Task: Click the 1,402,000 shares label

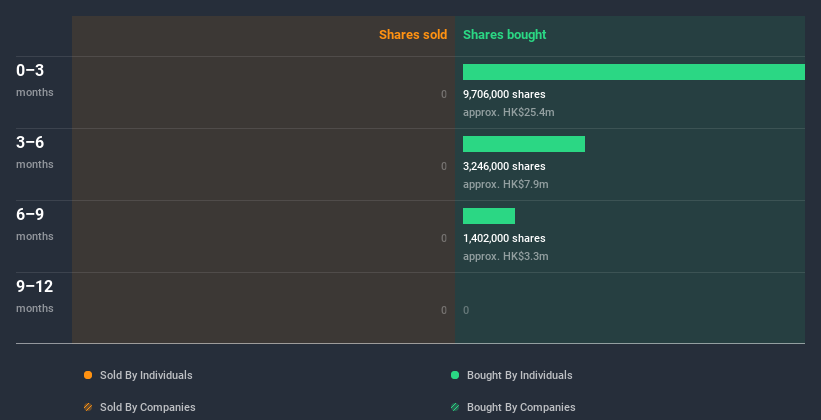Action: point(504,238)
